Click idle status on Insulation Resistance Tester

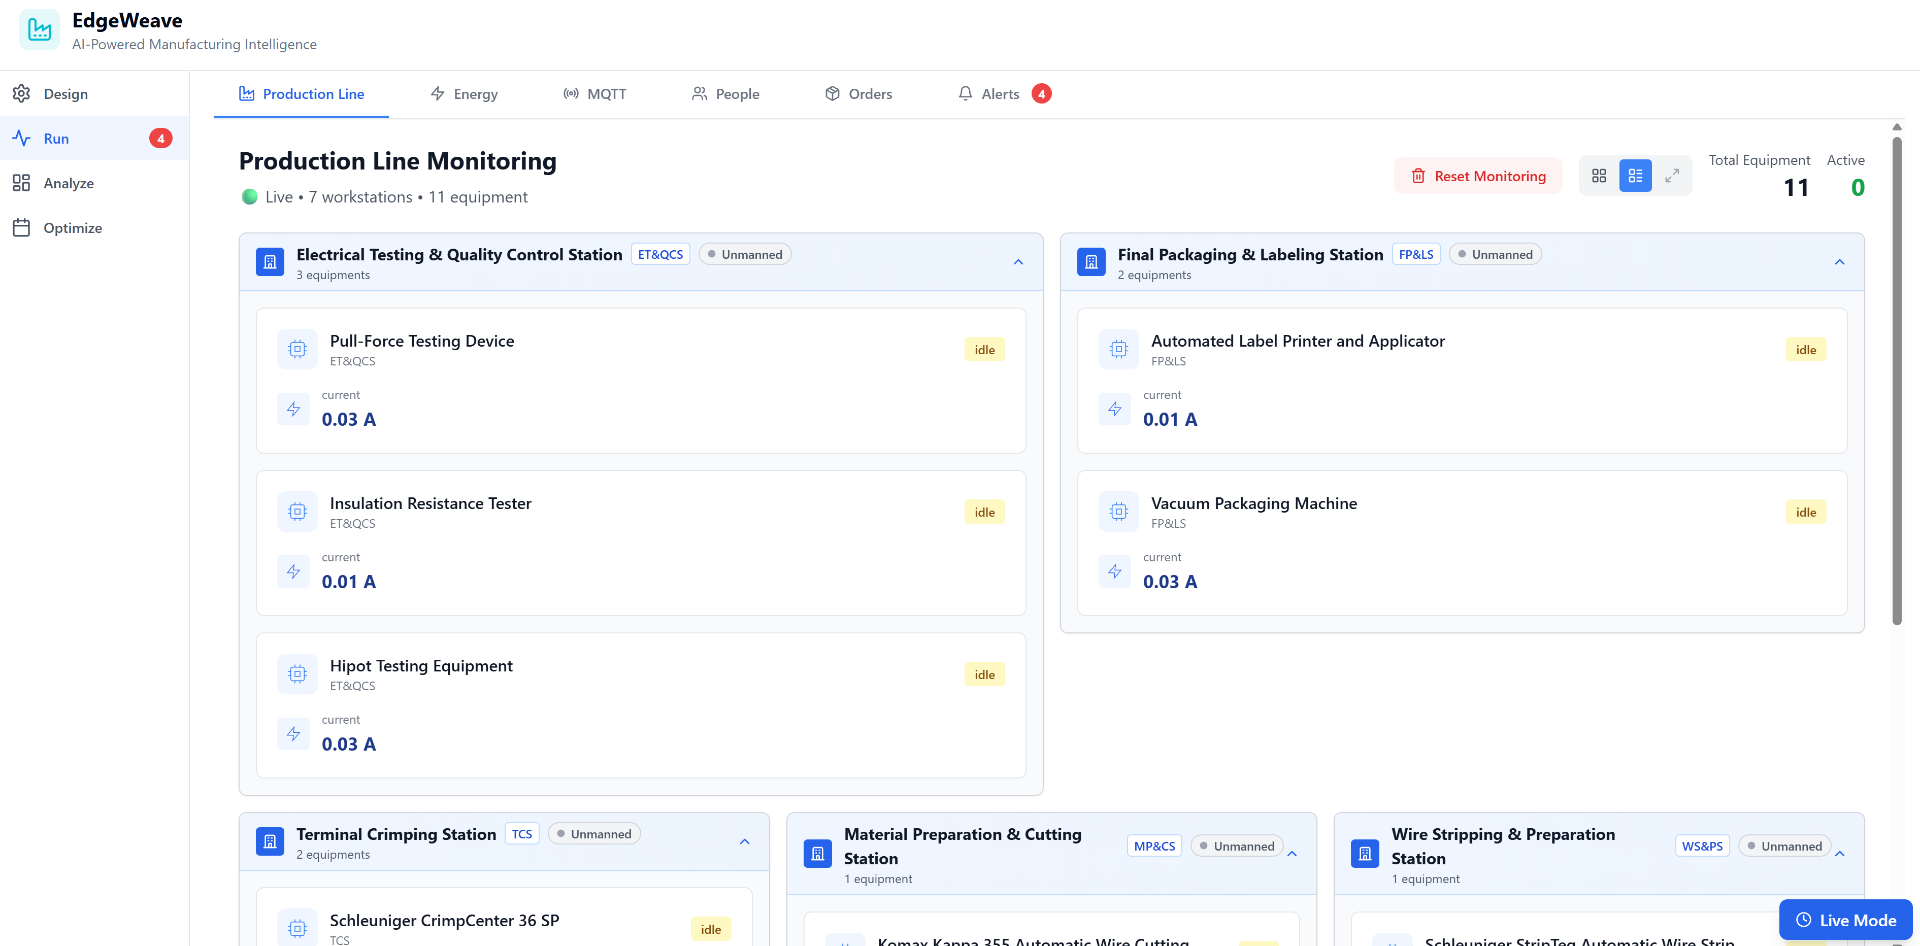[985, 512]
